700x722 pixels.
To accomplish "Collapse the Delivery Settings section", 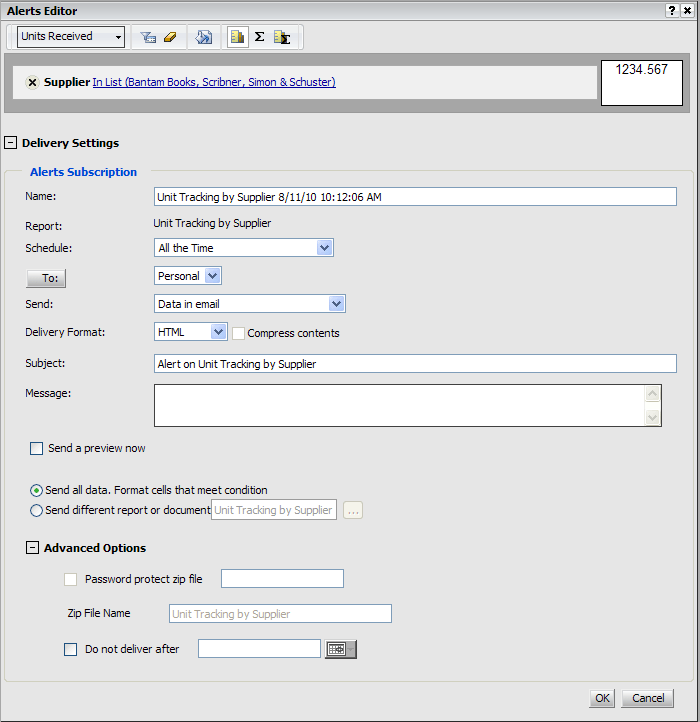I will pyautogui.click(x=11, y=143).
